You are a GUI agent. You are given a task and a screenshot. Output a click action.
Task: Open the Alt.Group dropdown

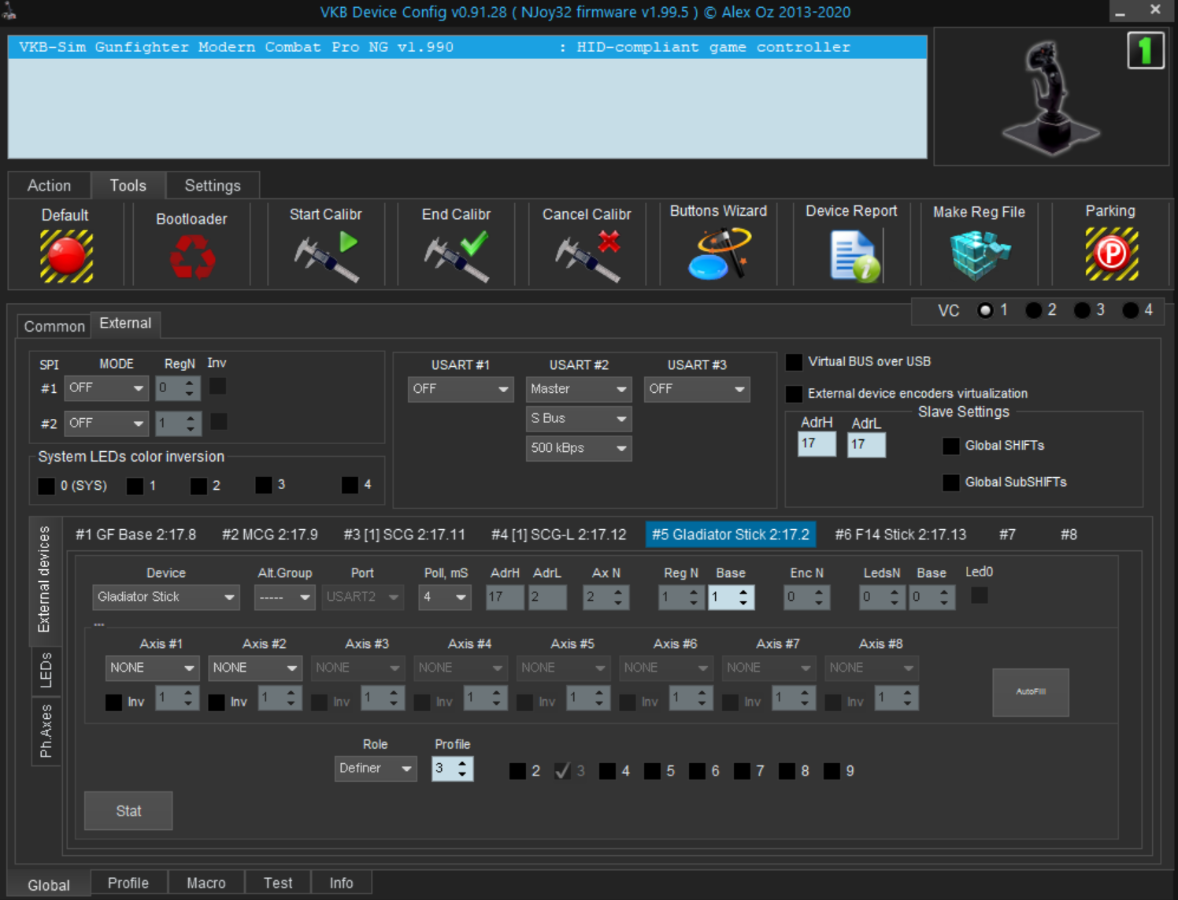[x=284, y=597]
